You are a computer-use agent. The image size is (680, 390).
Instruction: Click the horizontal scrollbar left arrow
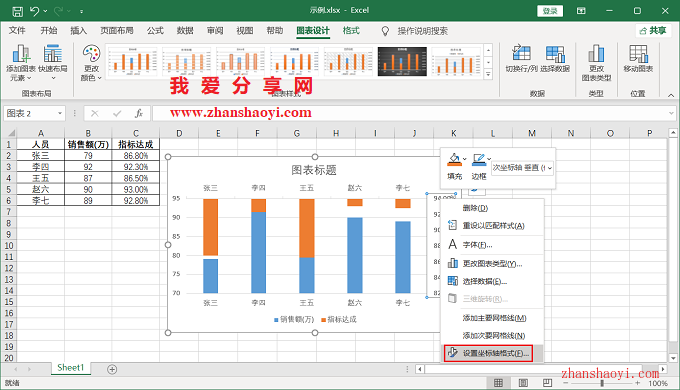pos(419,369)
